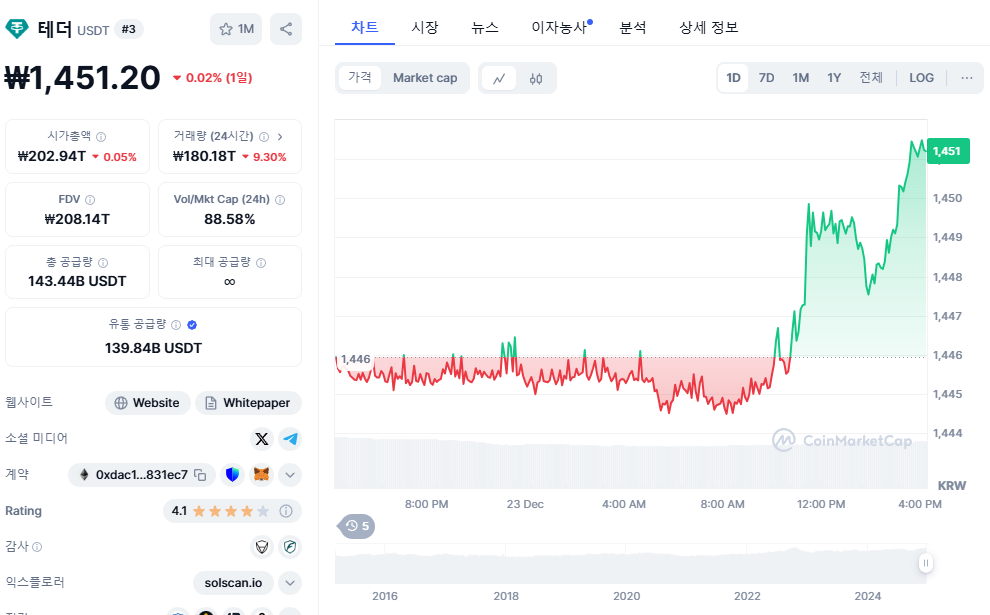990x615 pixels.
Task: Open max supply info icon
Action: pyautogui.click(x=261, y=262)
